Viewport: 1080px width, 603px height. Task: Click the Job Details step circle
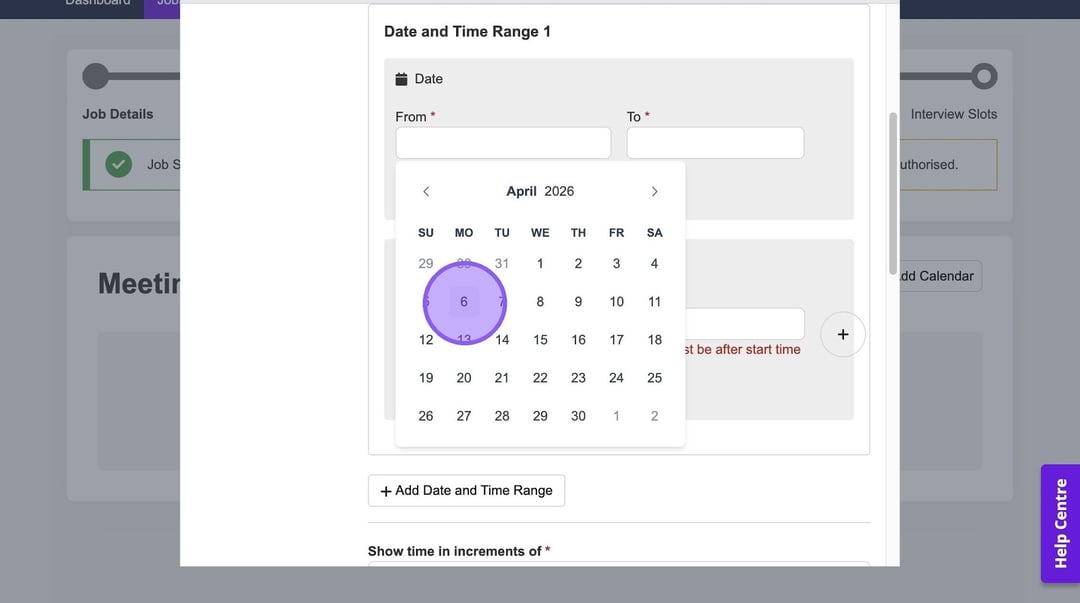[96, 76]
